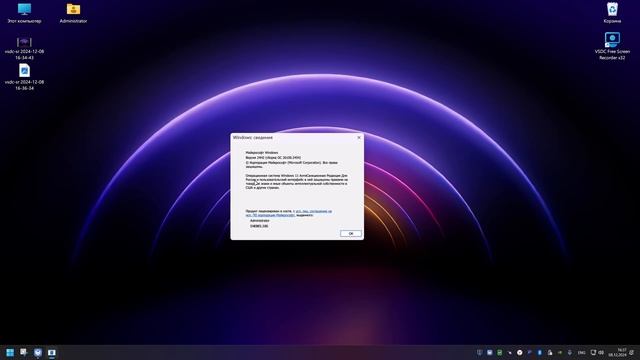The image size is (640, 360).
Task: Click the Administrator licensee name text
Action: (260, 220)
